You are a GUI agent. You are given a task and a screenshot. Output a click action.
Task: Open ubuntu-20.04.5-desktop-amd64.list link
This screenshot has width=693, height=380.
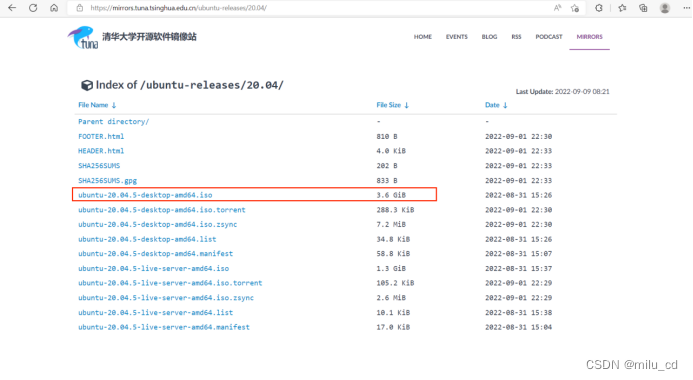coord(147,239)
